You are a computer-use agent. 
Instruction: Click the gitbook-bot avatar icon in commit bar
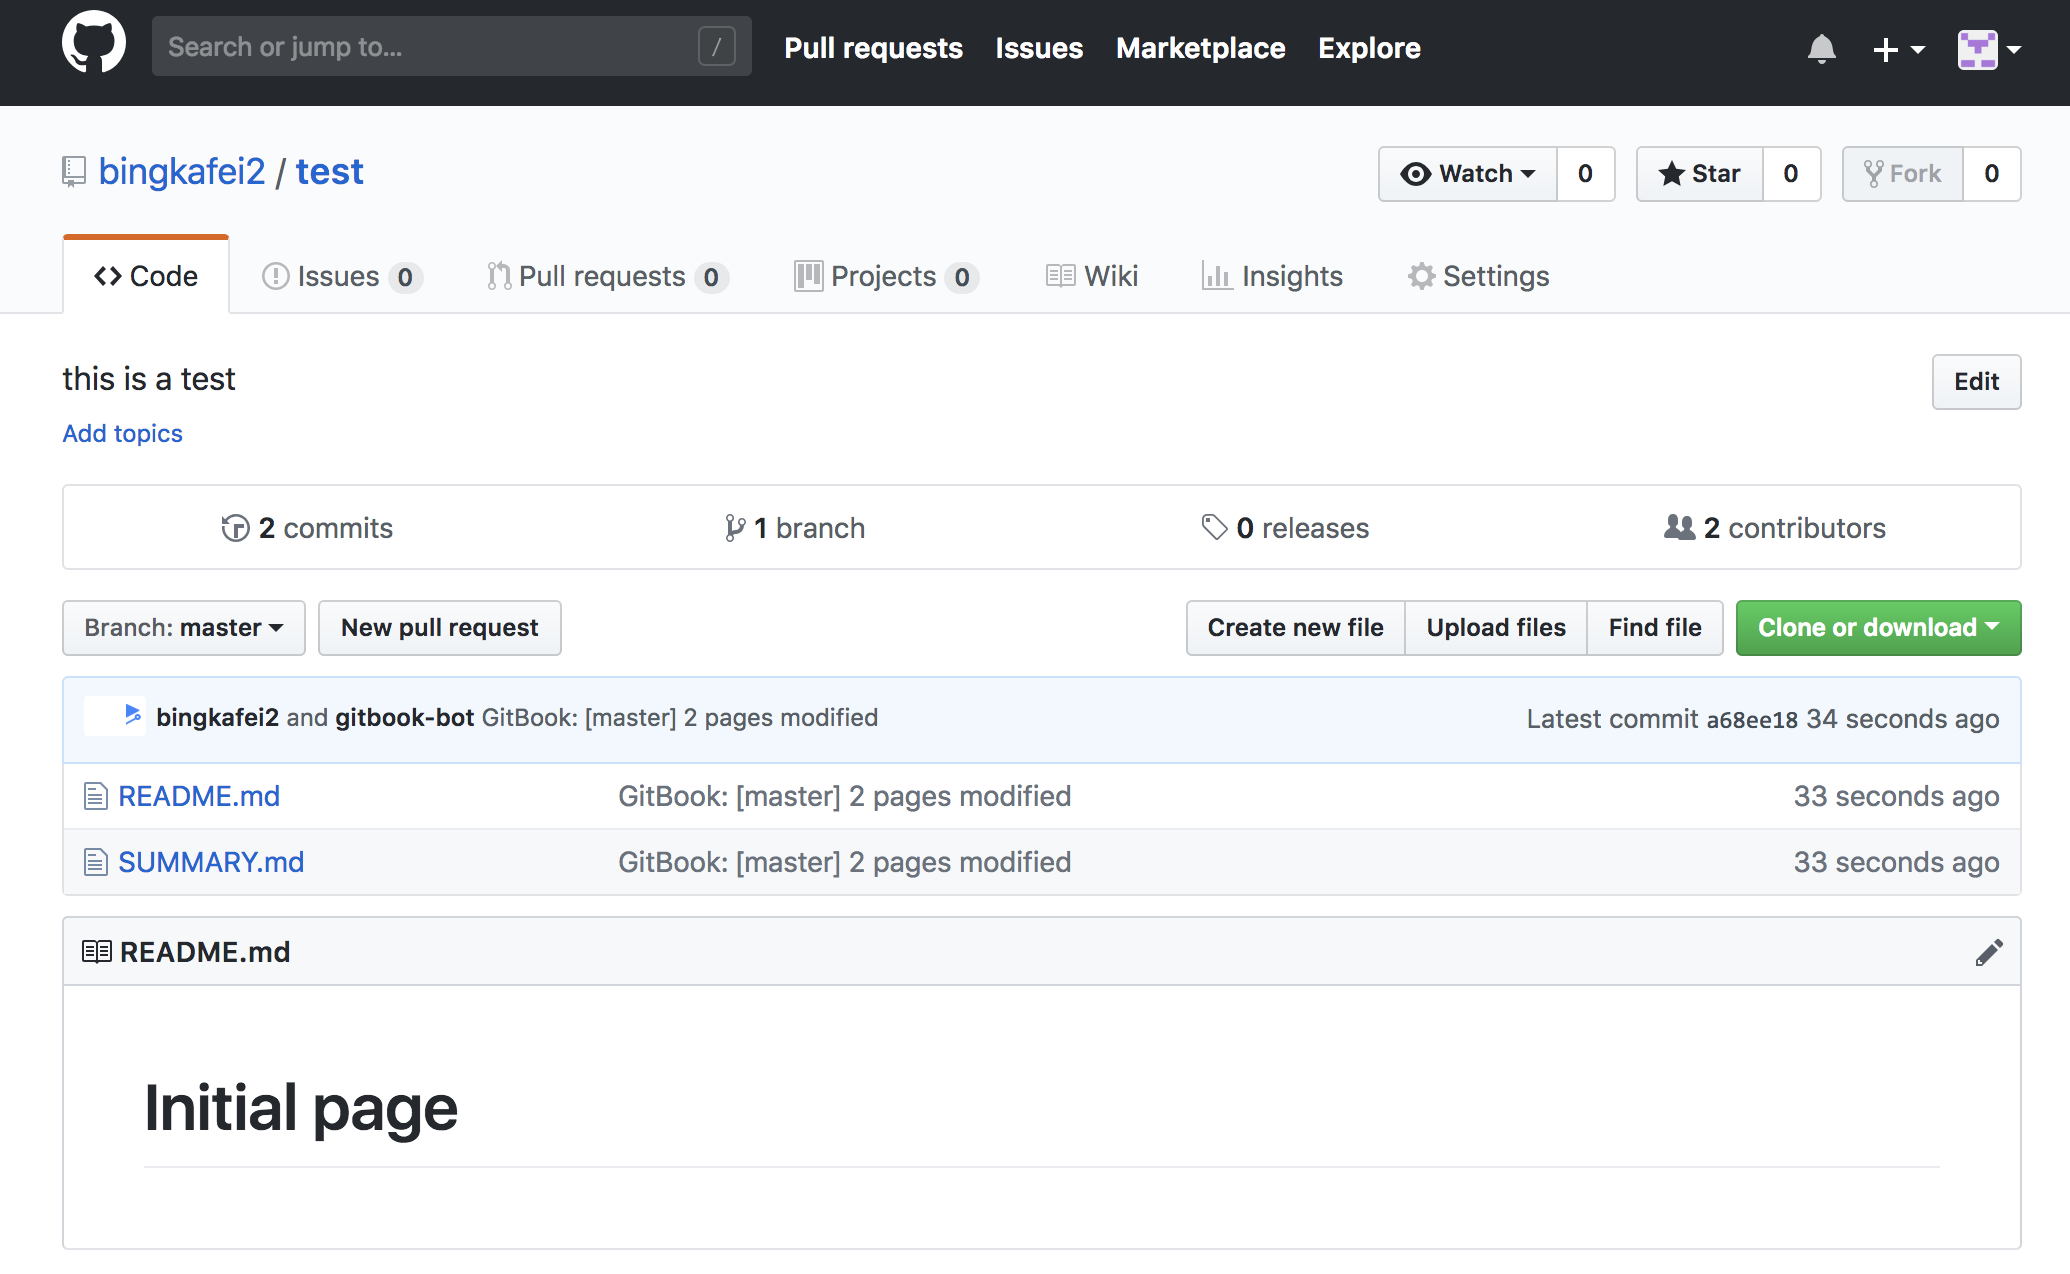pyautogui.click(x=132, y=715)
